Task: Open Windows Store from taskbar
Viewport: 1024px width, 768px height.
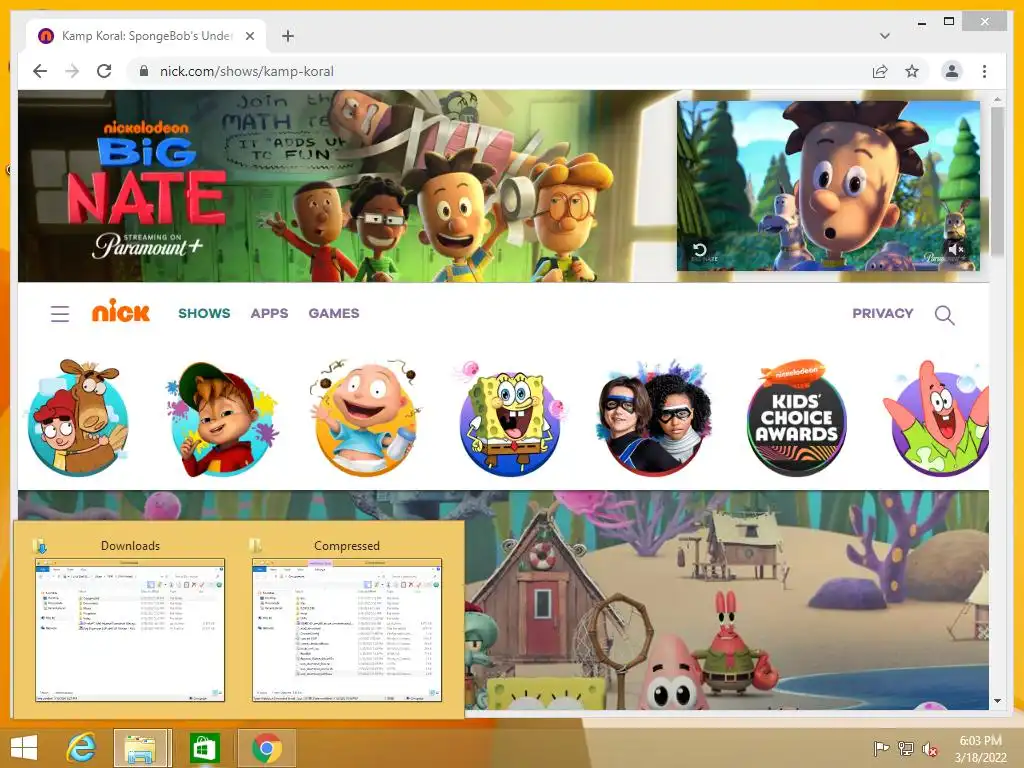Action: [x=204, y=748]
